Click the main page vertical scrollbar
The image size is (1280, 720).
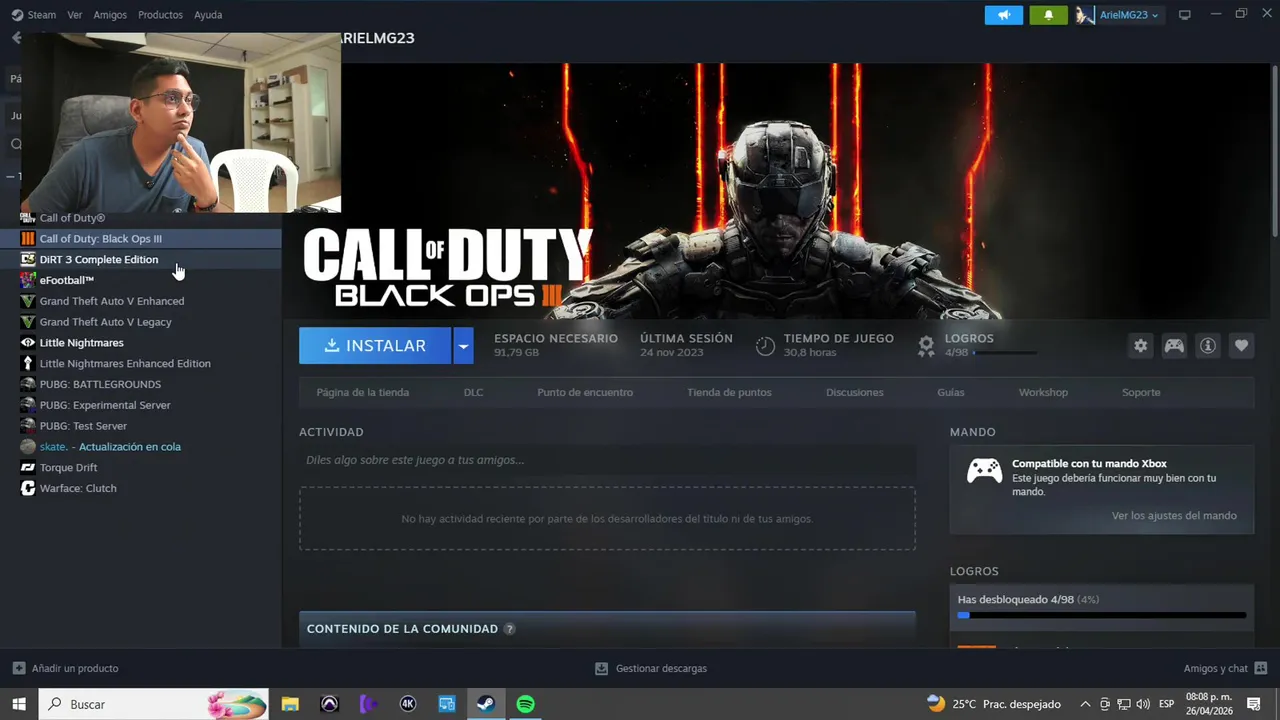tap(1275, 150)
